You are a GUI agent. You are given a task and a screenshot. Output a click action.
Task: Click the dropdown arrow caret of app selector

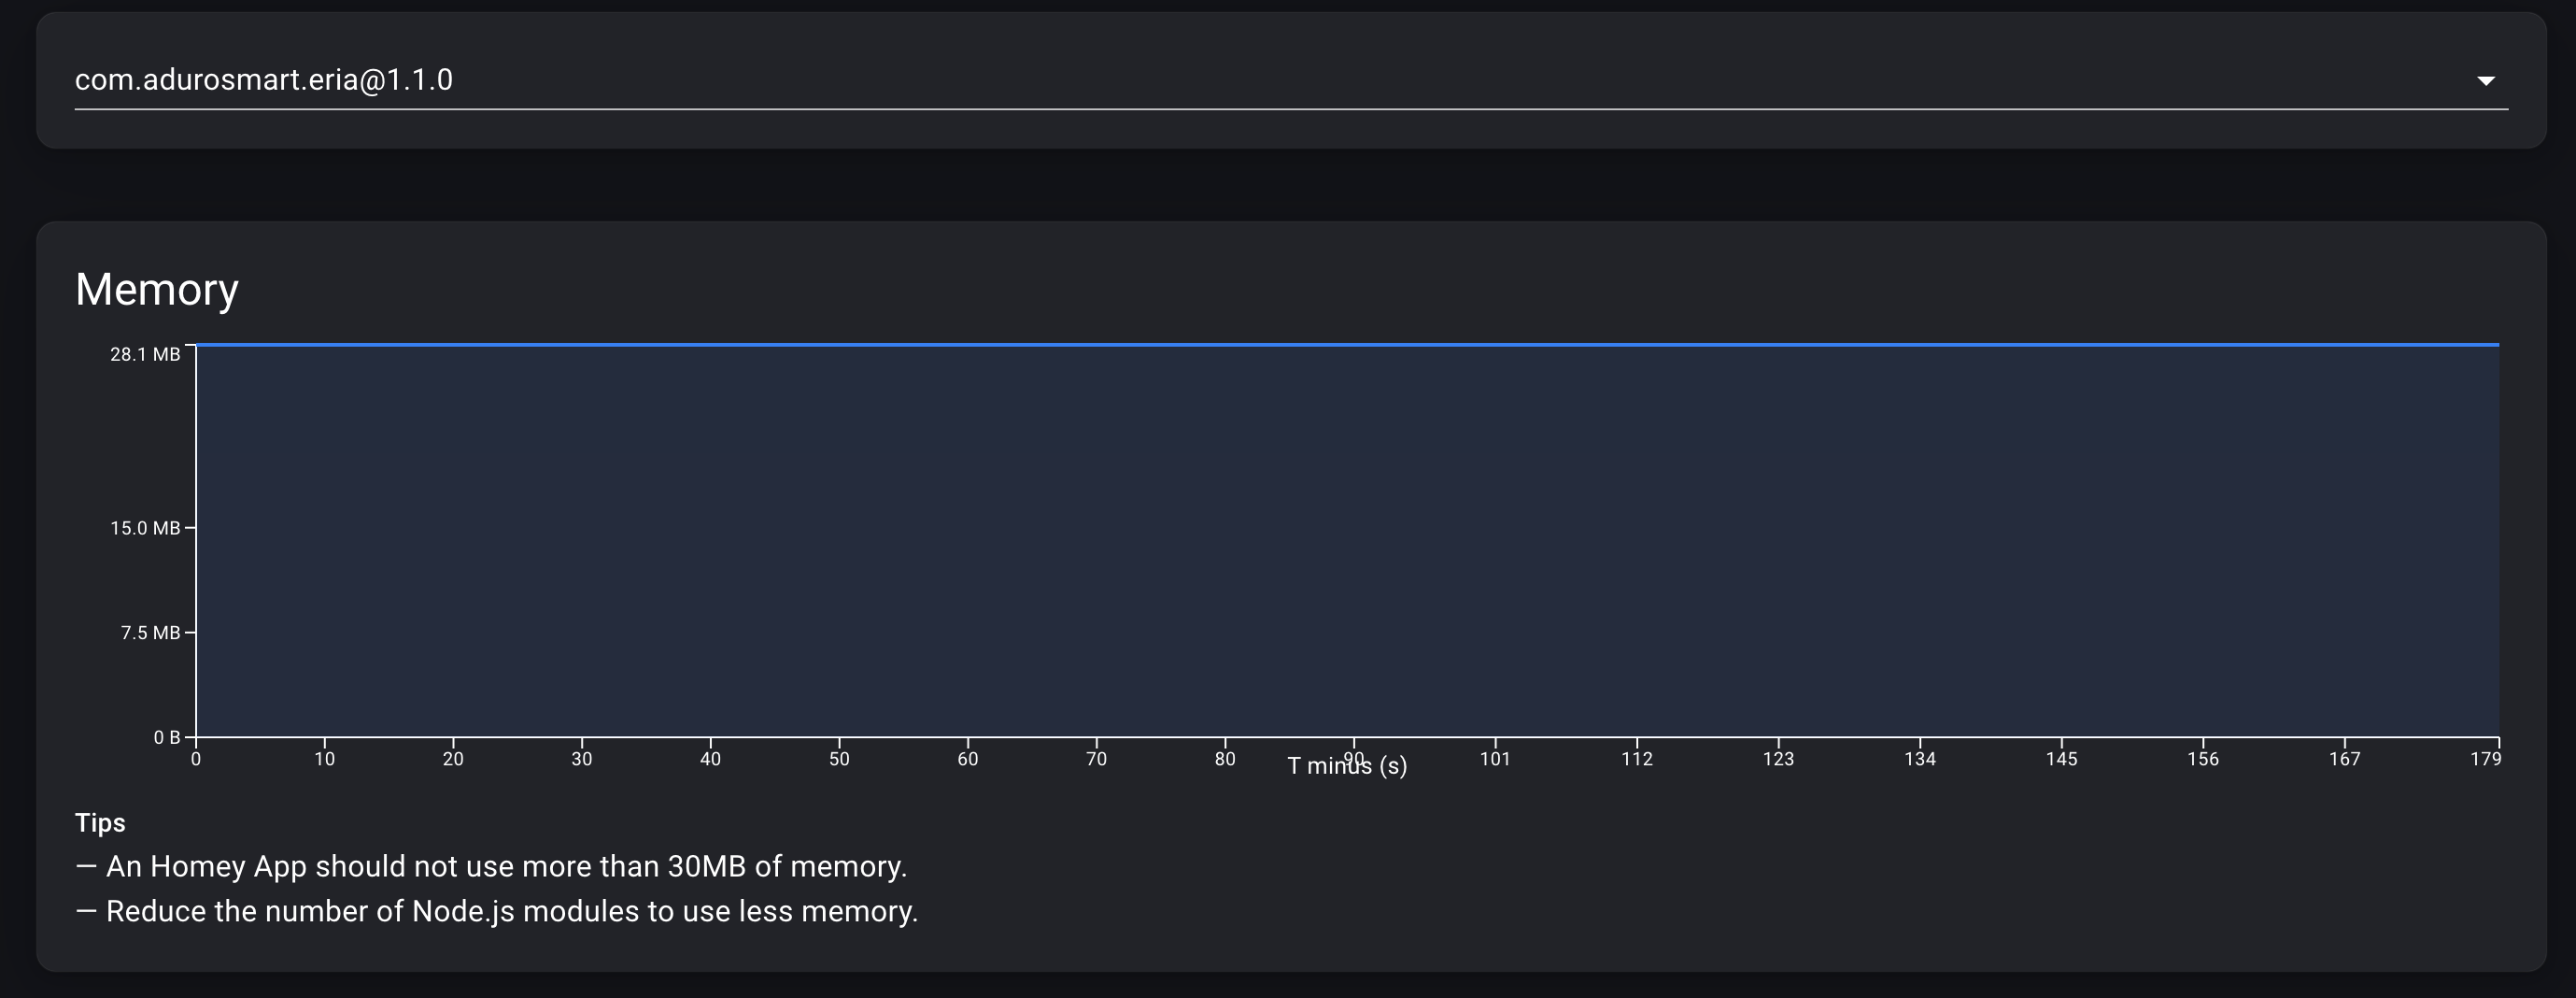tap(2485, 81)
